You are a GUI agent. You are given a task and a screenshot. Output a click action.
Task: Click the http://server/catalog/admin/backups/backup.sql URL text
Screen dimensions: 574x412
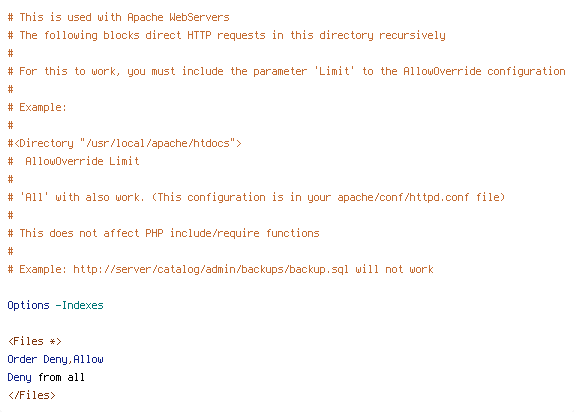pyautogui.click(x=211, y=270)
